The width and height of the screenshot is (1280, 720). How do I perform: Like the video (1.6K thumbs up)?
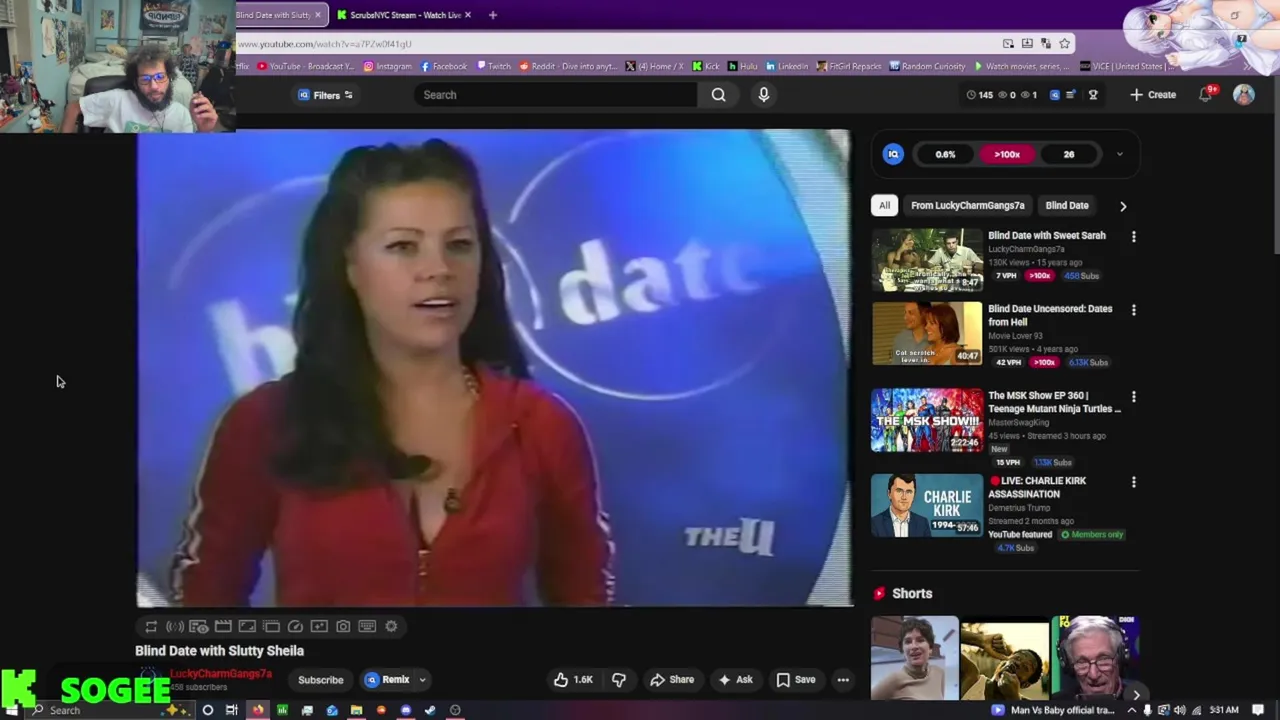click(574, 680)
